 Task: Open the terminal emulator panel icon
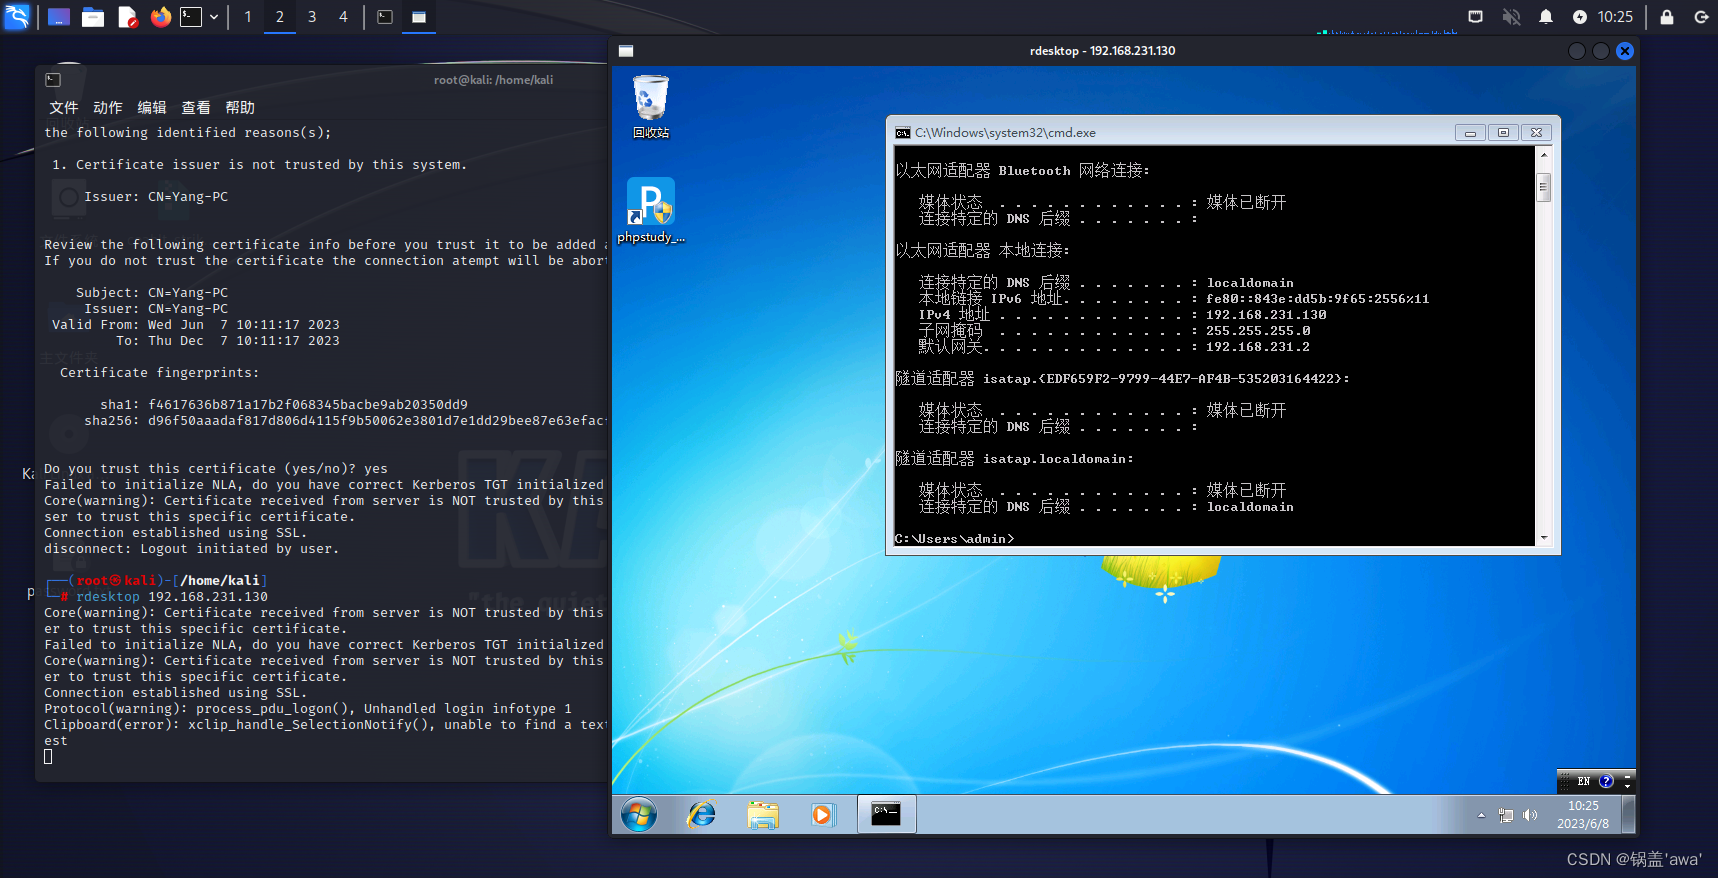pyautogui.click(x=191, y=17)
